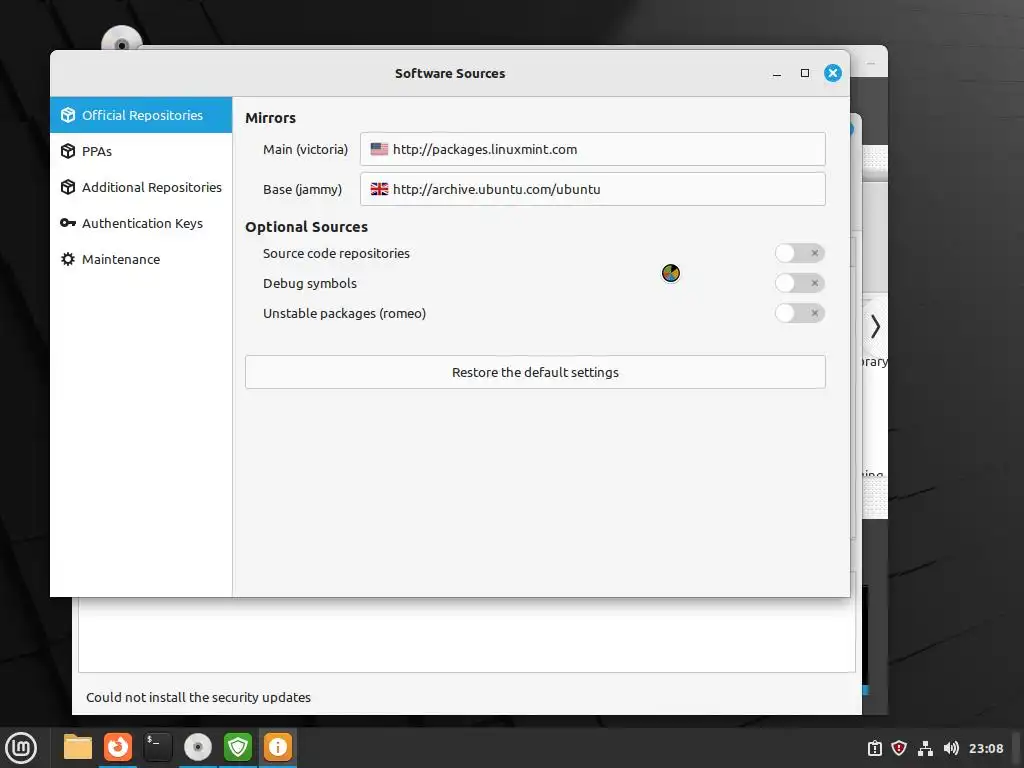Click the Optional Sources heading
The image size is (1024, 768).
pos(306,227)
